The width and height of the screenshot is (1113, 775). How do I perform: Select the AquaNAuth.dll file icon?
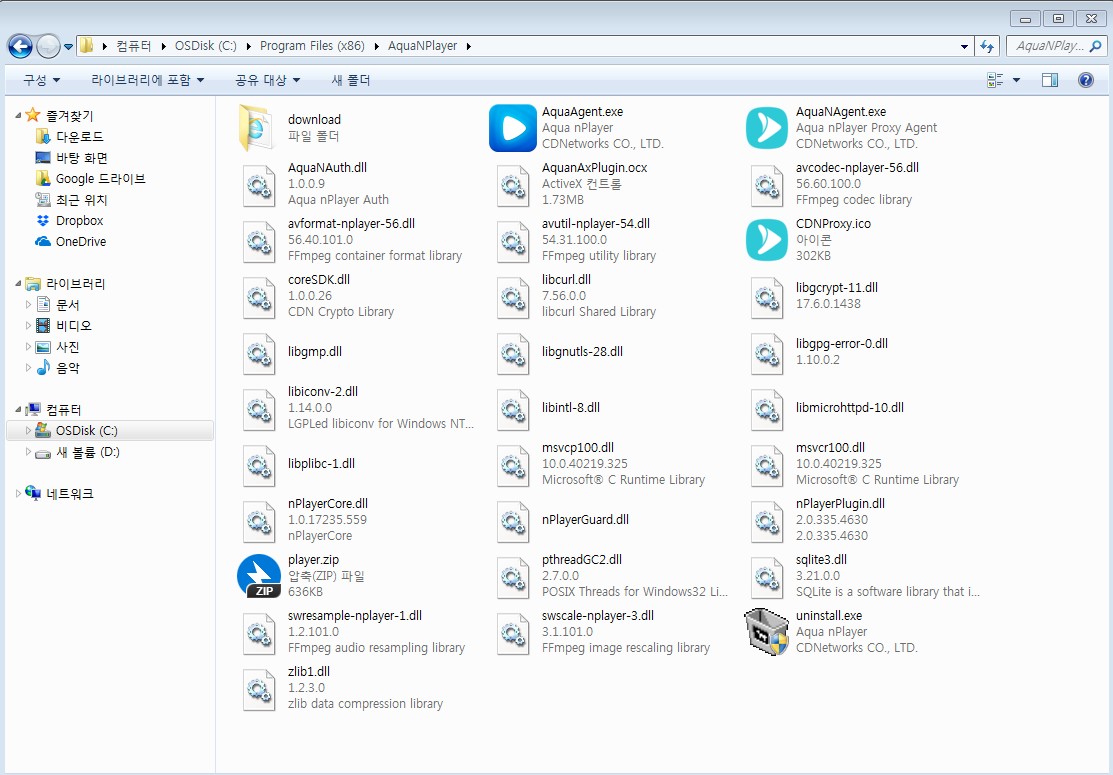[x=259, y=185]
